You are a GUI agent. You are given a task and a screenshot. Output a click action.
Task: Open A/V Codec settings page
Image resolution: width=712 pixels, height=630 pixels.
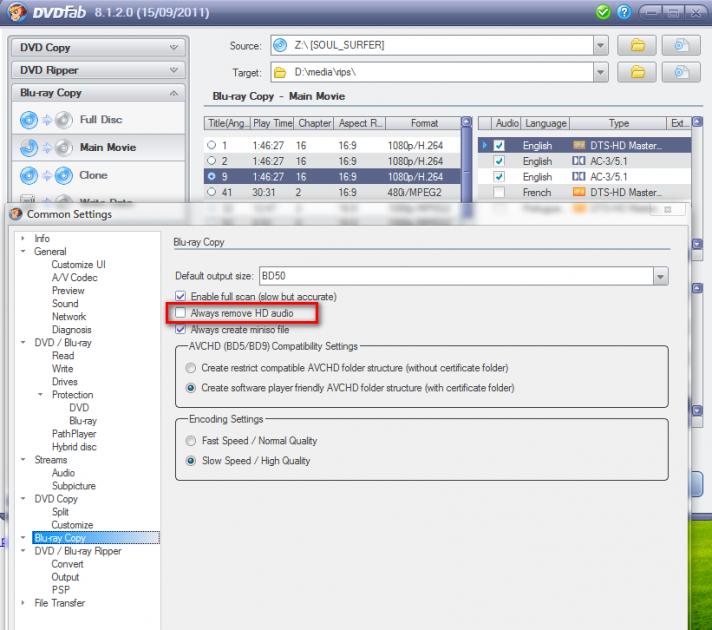[x=74, y=278]
